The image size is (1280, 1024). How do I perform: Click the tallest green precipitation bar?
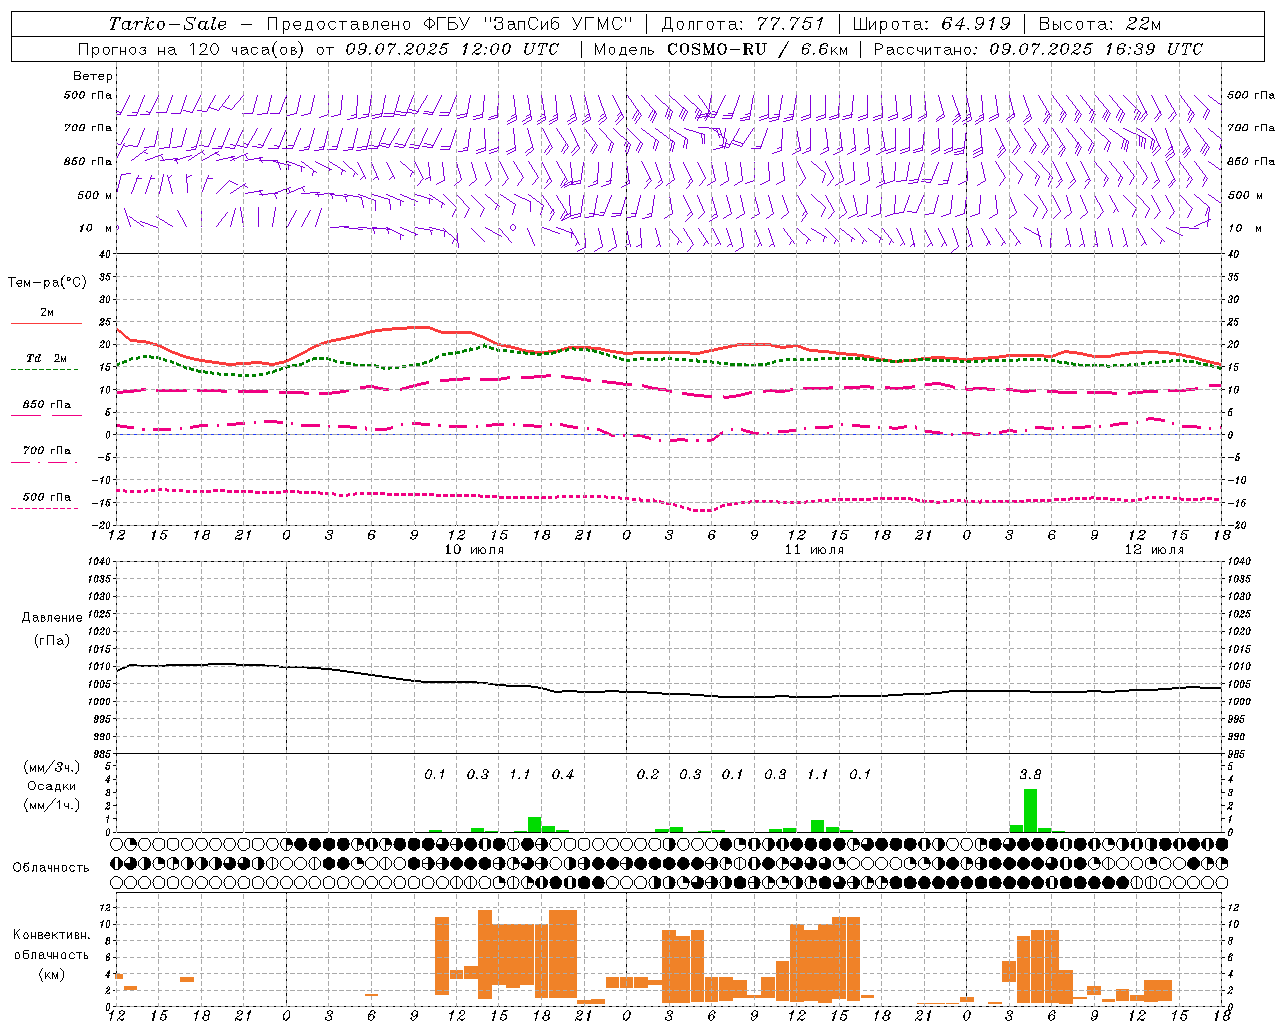click(1030, 811)
